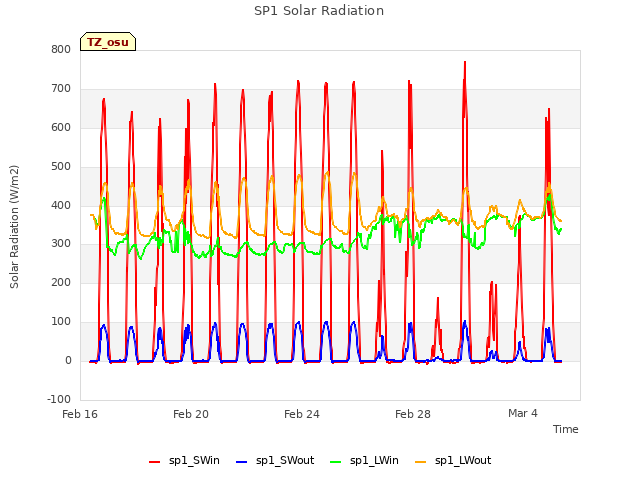Image resolution: width=640 pixels, height=480 pixels.
Task: Toggle the sp1_SWout legend entry
Action: (275, 461)
